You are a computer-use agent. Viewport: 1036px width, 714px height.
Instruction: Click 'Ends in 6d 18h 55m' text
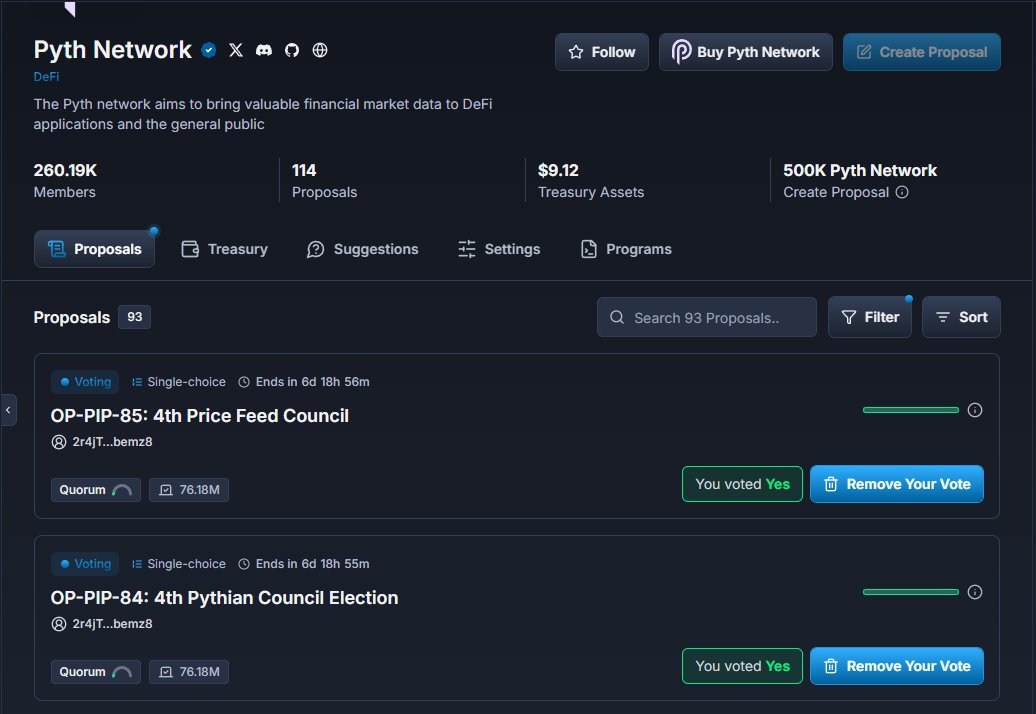(313, 564)
